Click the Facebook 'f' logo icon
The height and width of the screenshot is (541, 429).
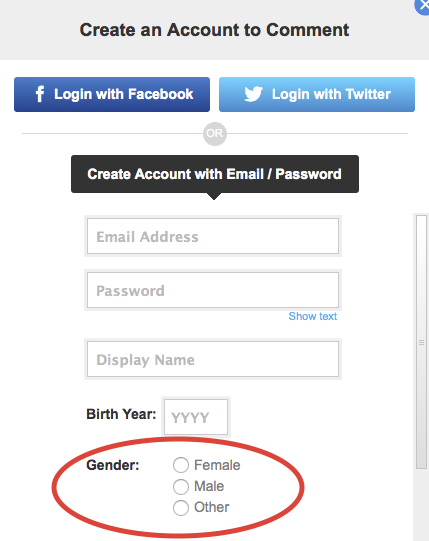click(40, 94)
